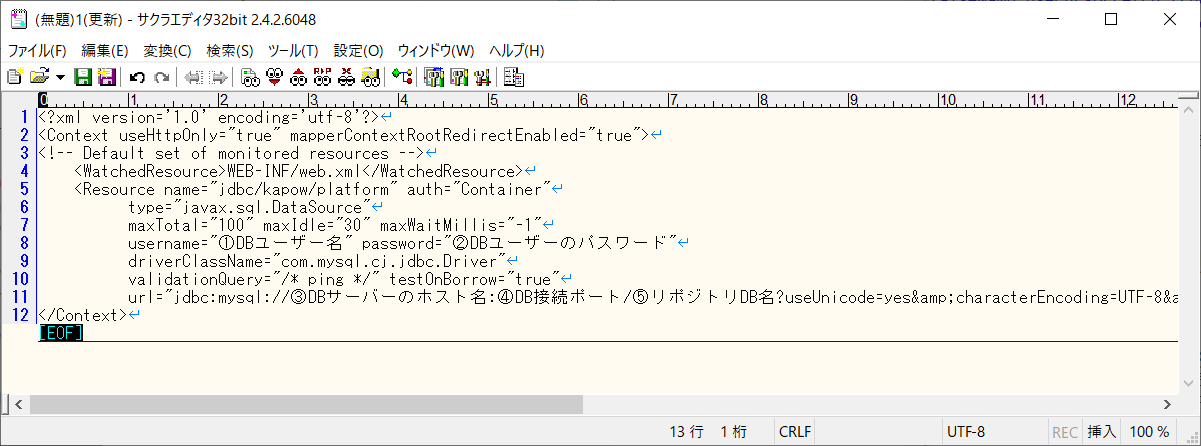
Task: Click the horizontal scrollbar right arrow
Action: pyautogui.click(x=1167, y=404)
